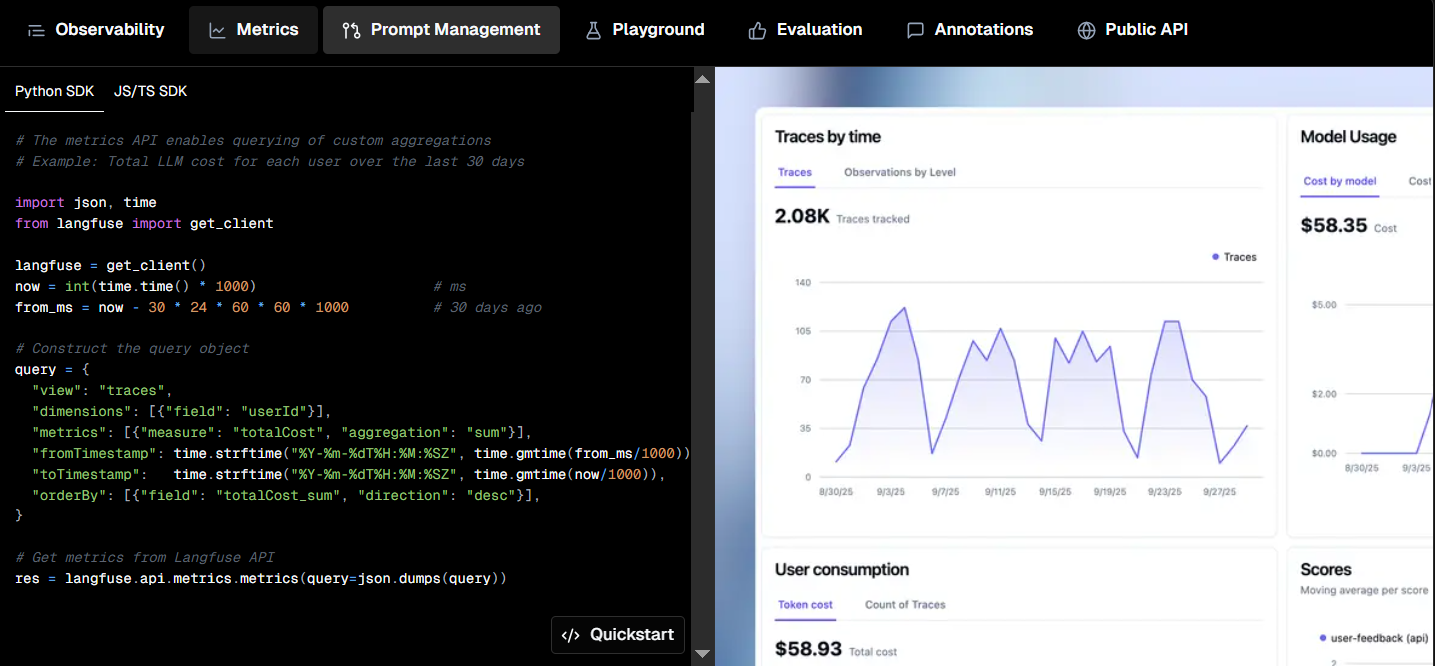The image size is (1435, 666).
Task: Open the Observability tab
Action: [96, 30]
